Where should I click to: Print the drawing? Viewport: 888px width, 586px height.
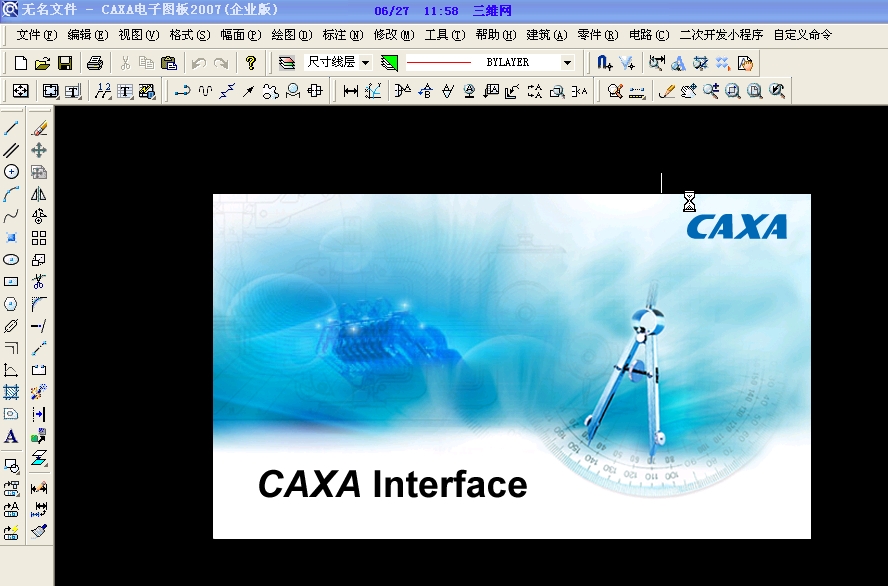click(x=95, y=63)
